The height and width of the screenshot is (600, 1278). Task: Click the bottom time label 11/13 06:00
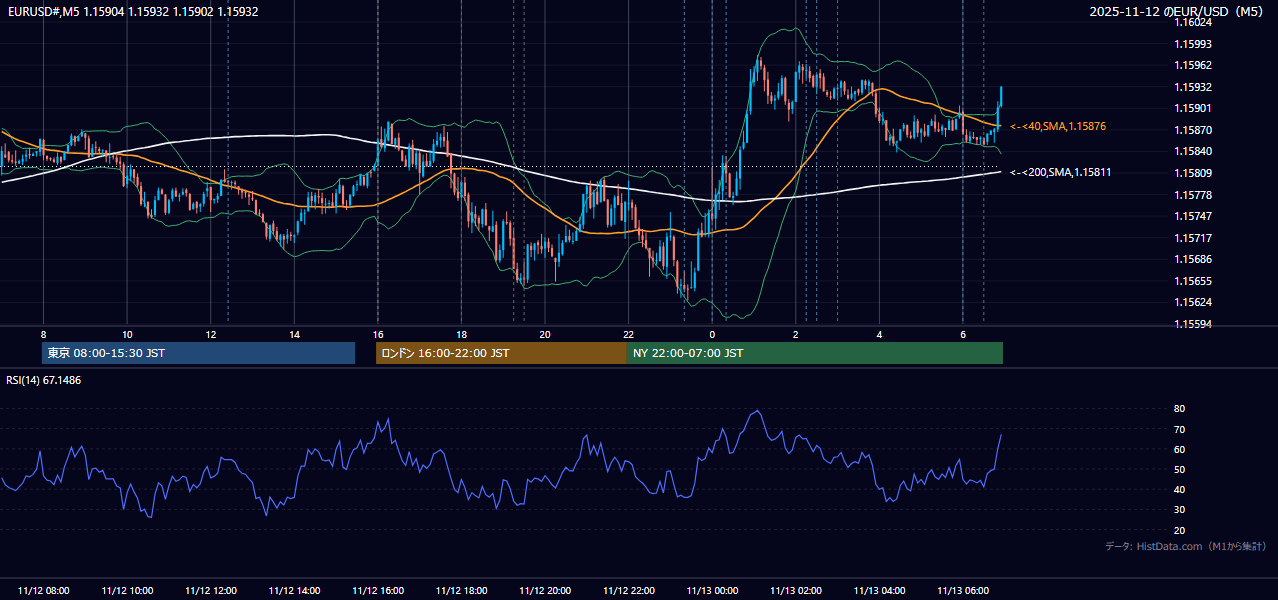click(x=963, y=591)
